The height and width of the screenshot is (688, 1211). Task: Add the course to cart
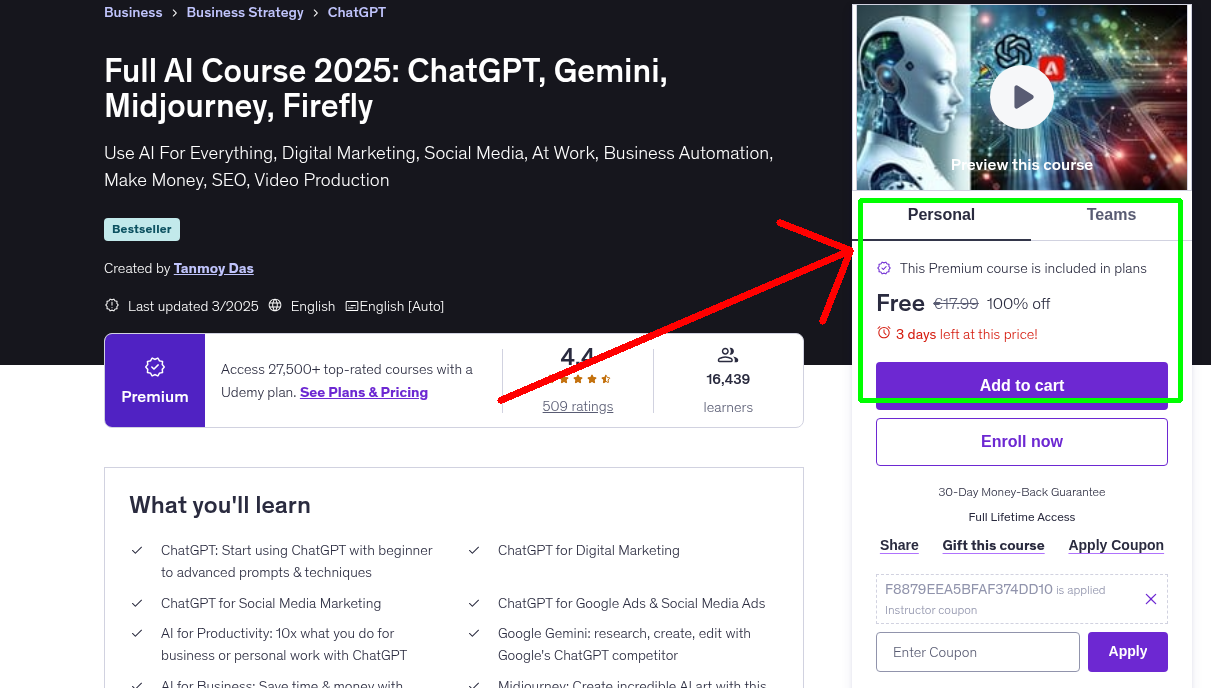[1021, 385]
